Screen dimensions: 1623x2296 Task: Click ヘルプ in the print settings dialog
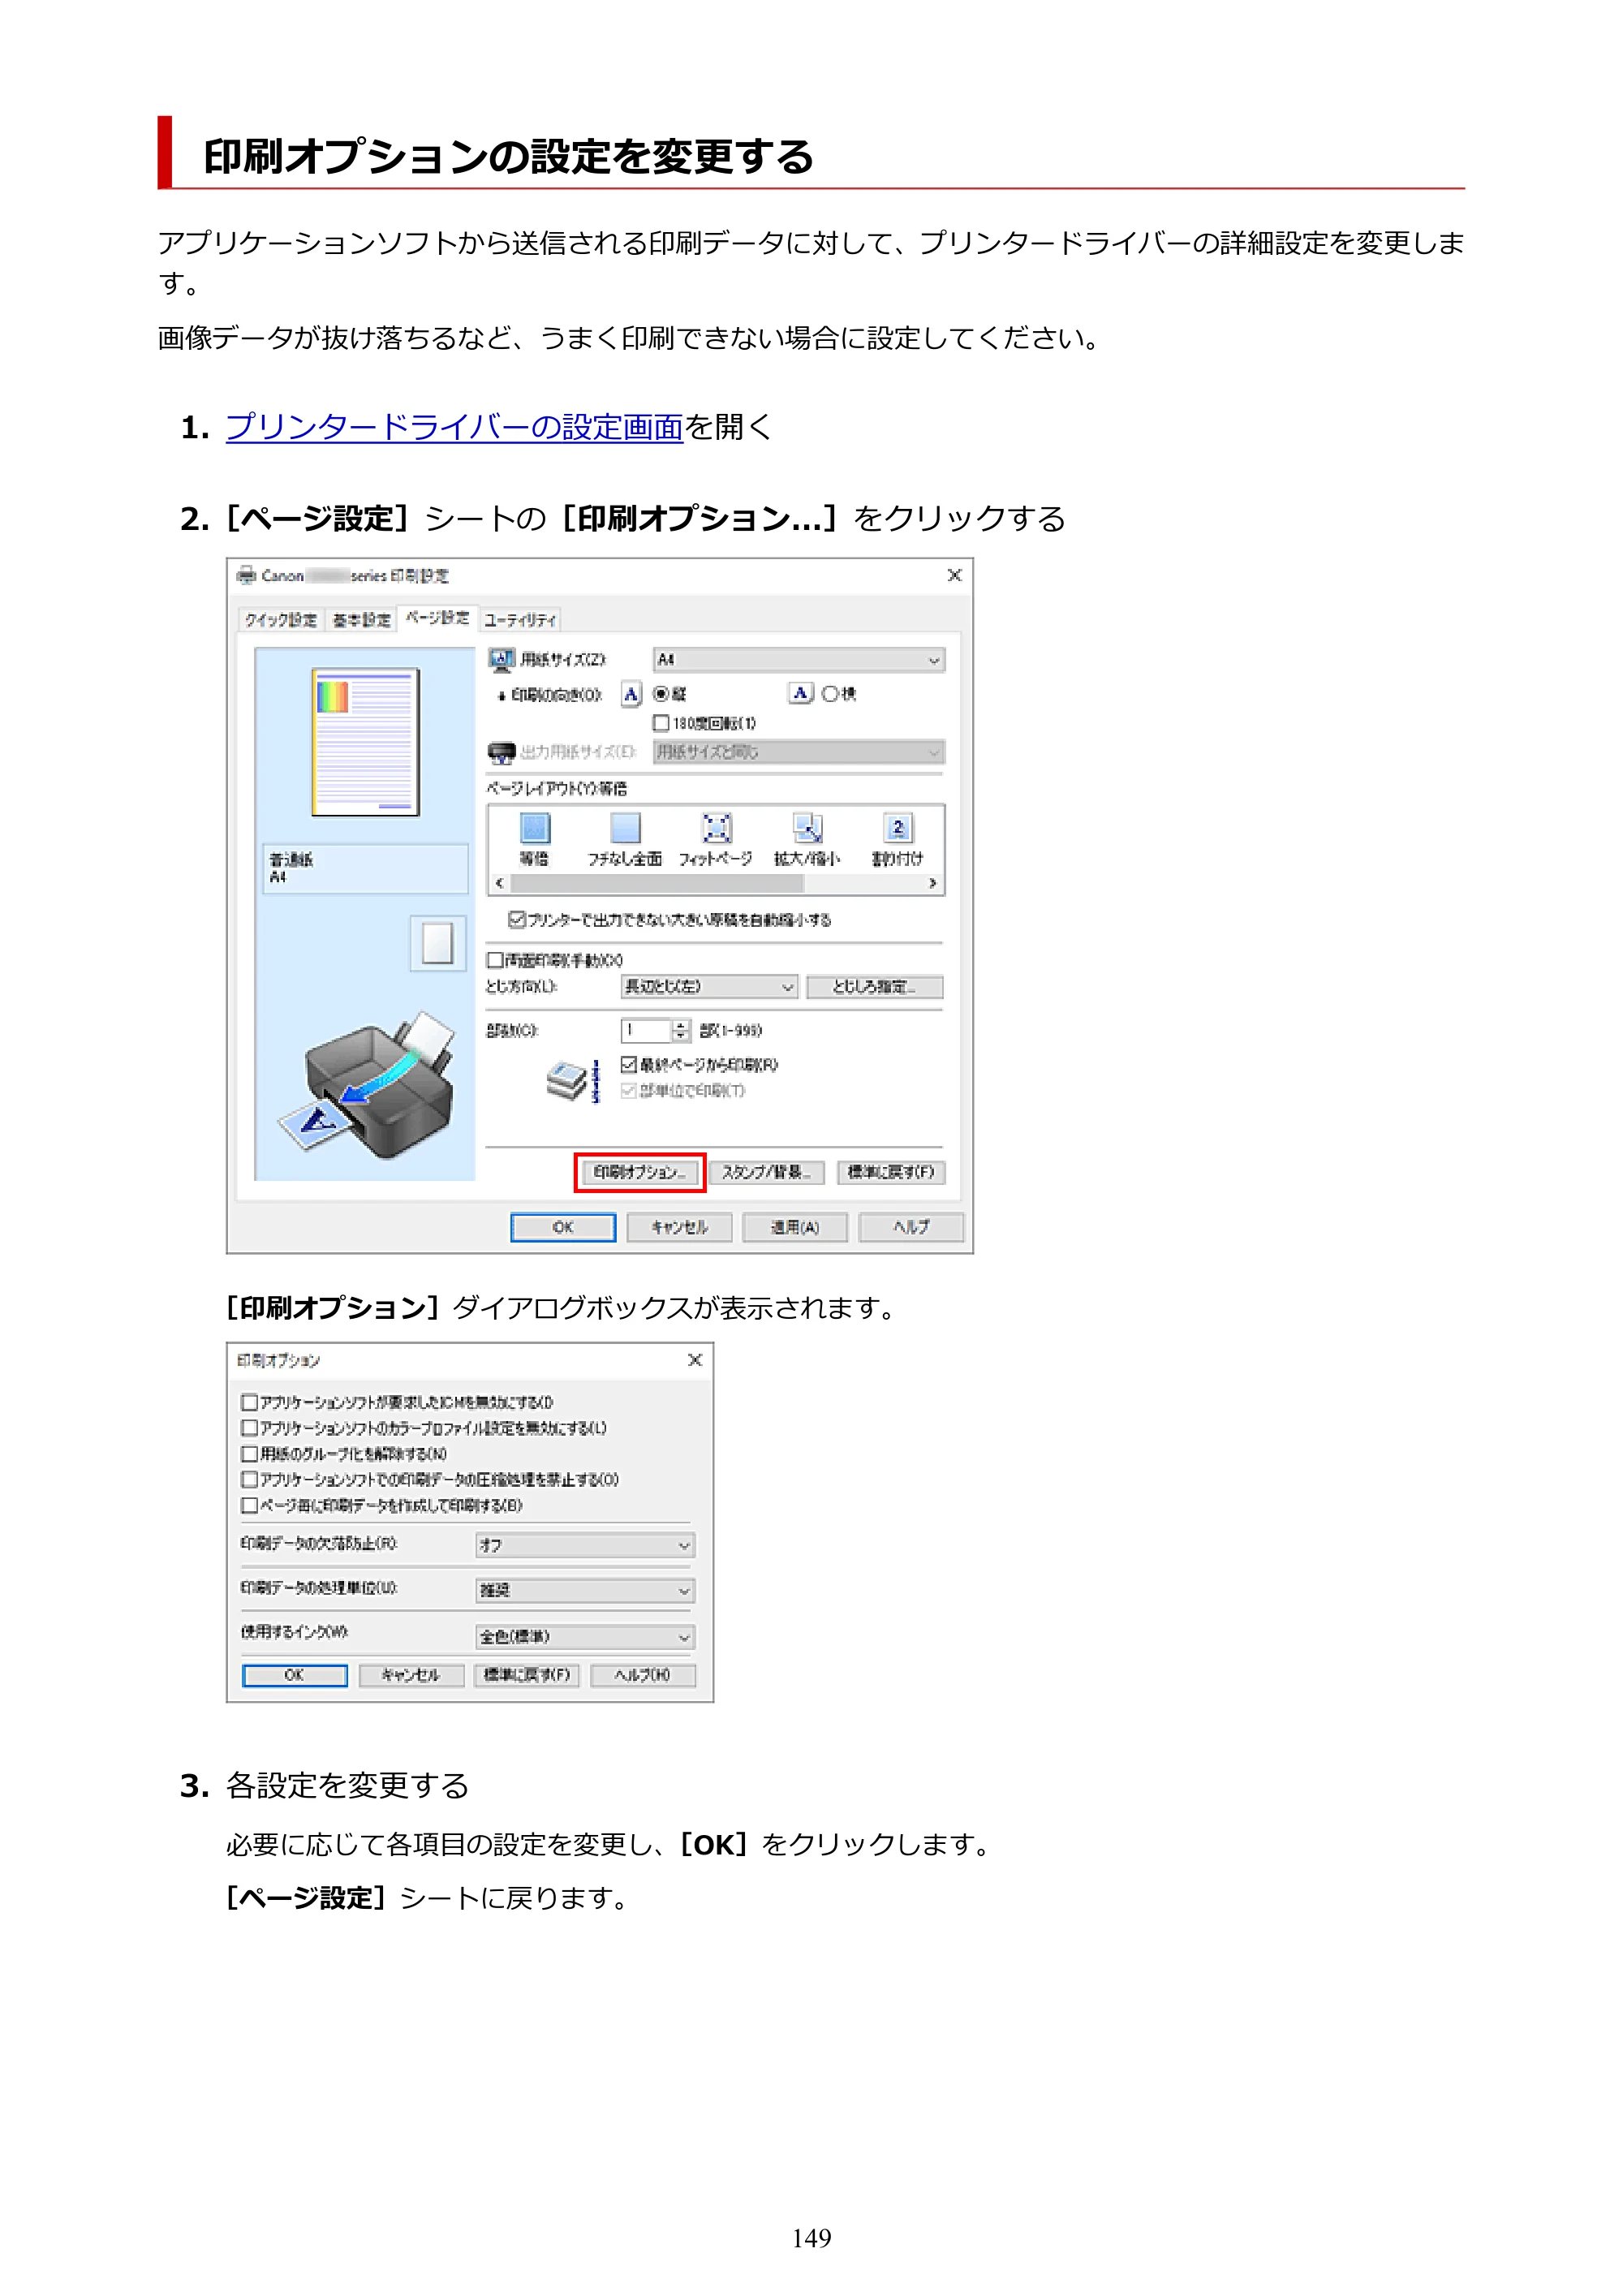click(x=912, y=1228)
